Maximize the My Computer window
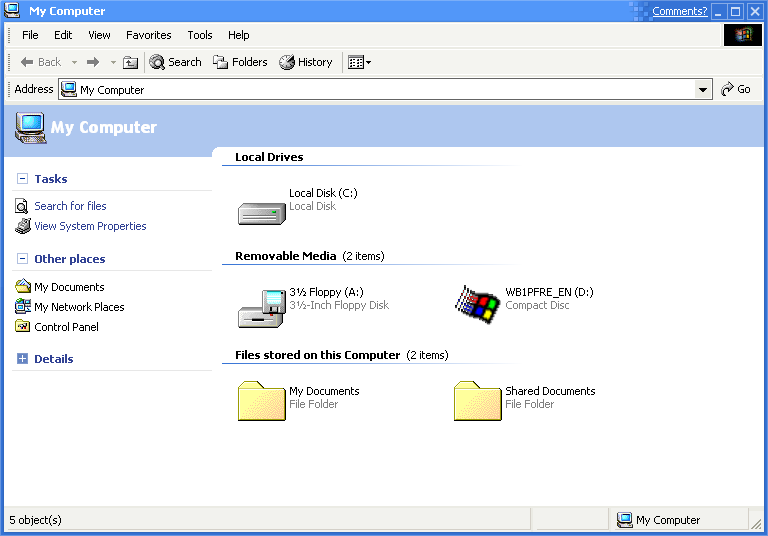This screenshot has width=768, height=536. point(735,11)
